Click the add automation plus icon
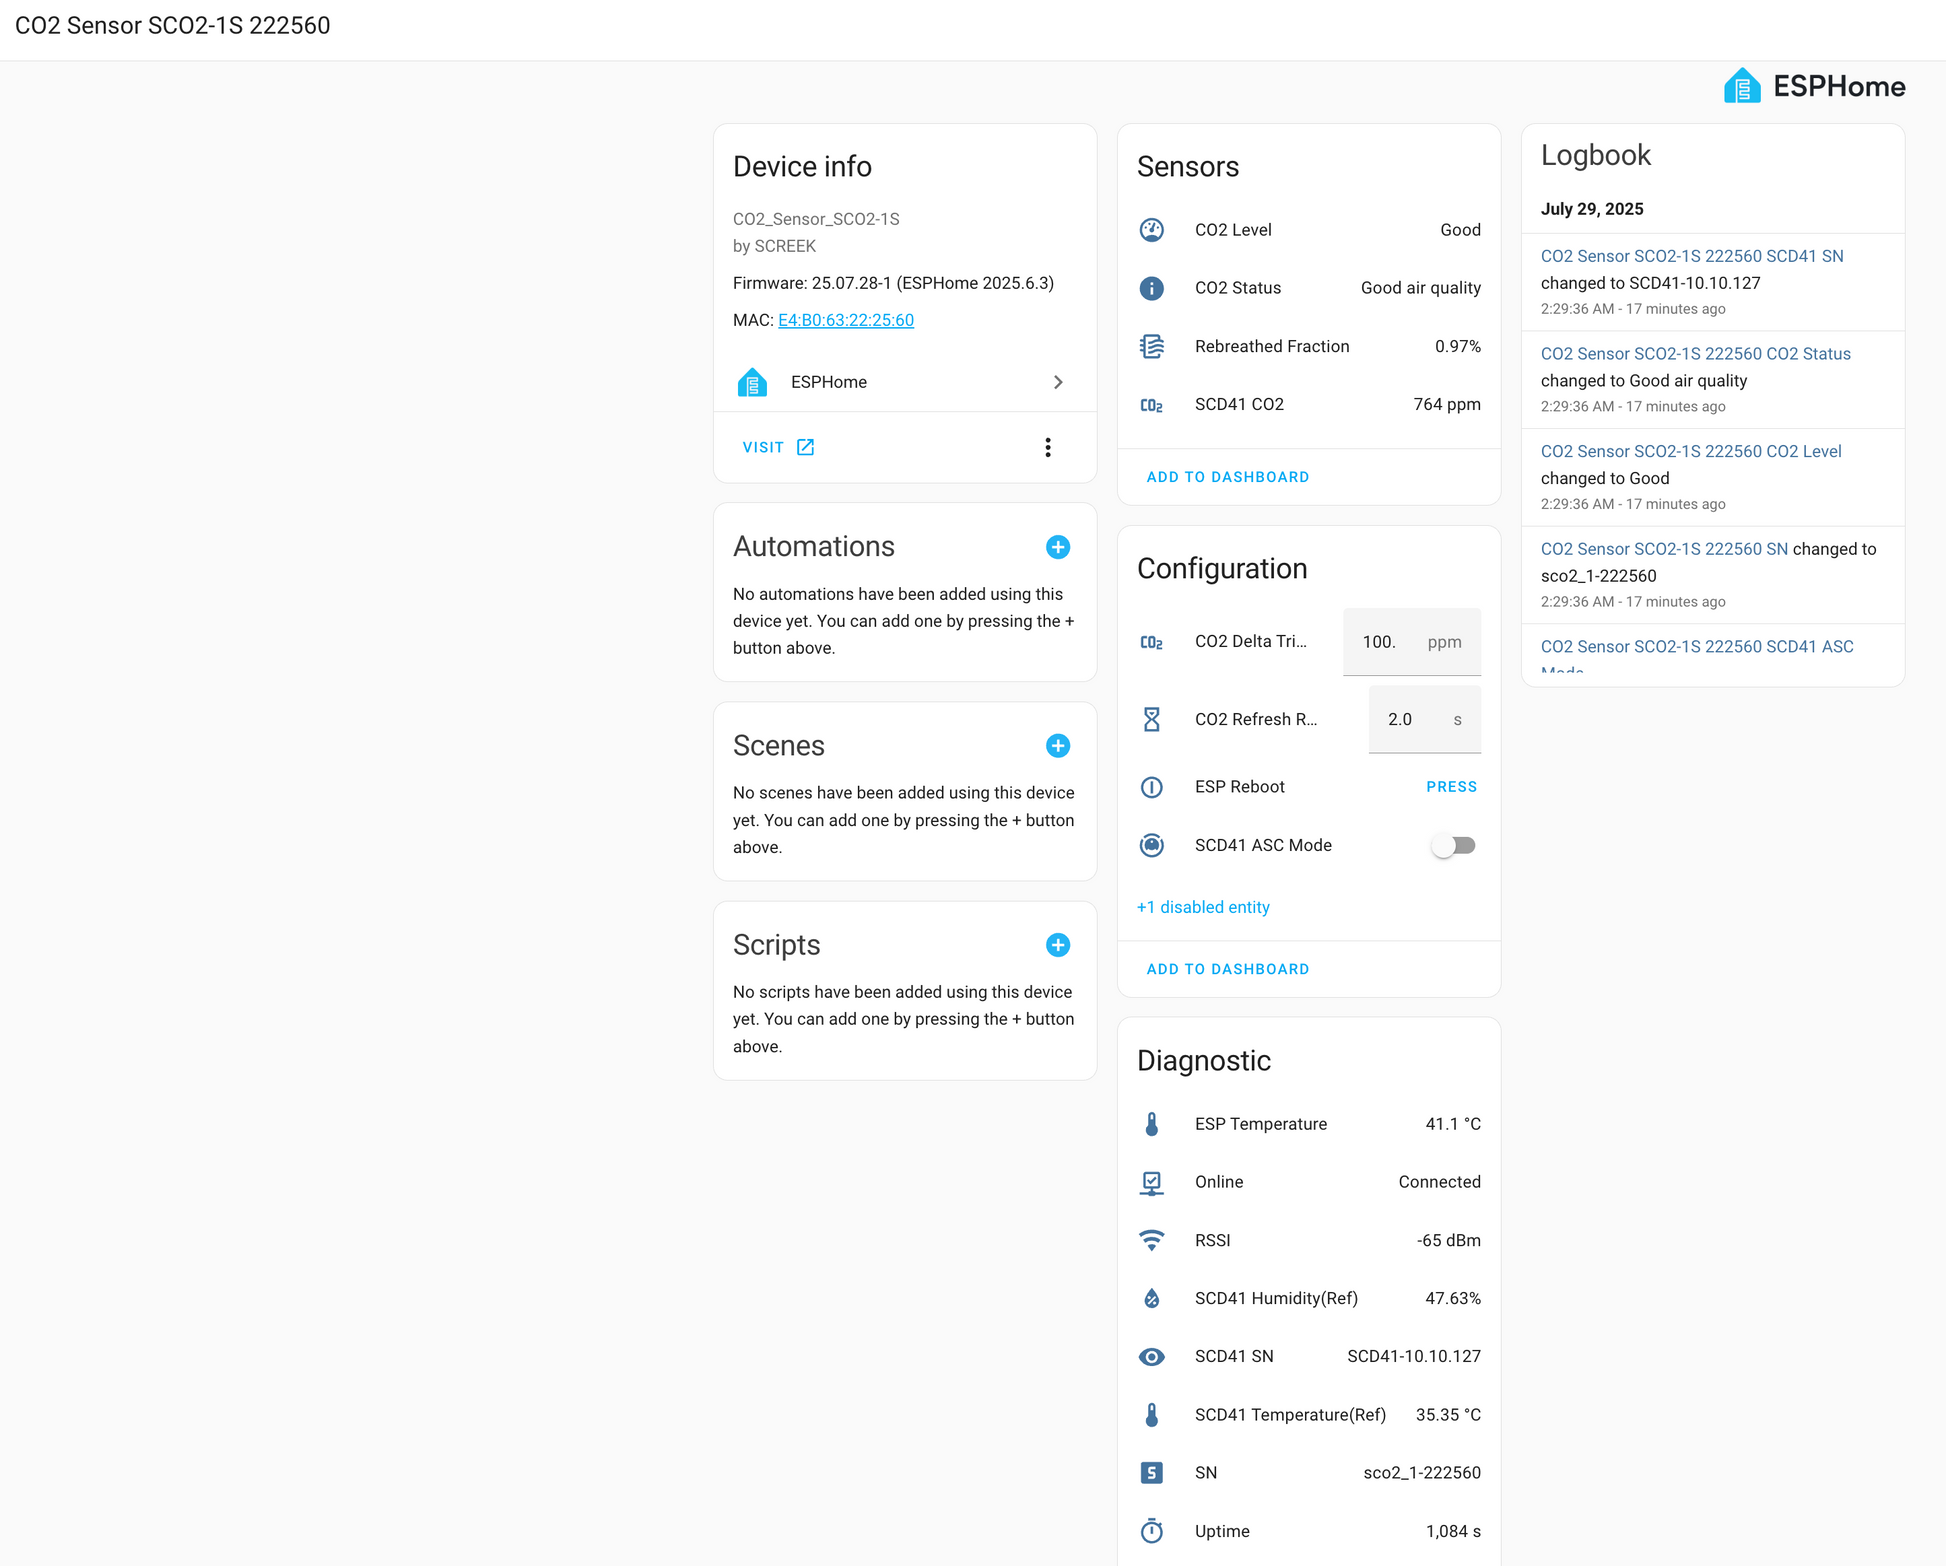Image resolution: width=1946 pixels, height=1566 pixels. coord(1057,547)
